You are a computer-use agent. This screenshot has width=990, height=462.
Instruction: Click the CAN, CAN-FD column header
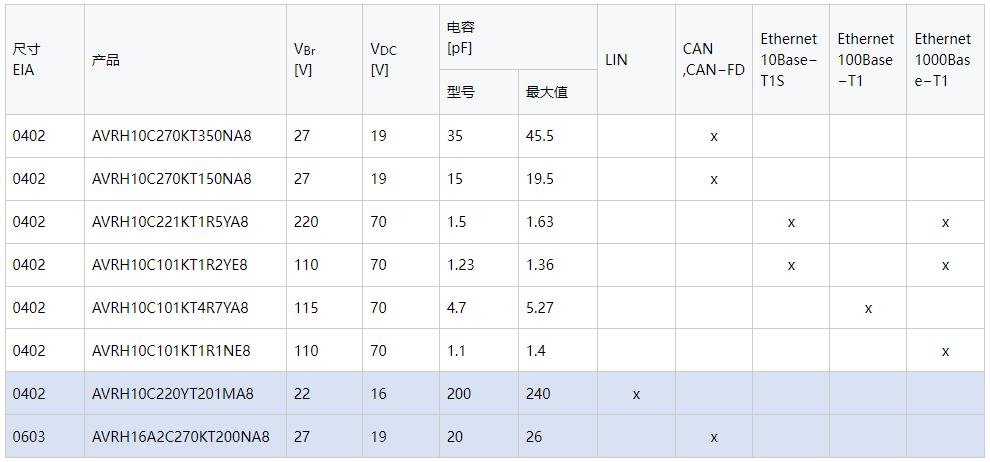pyautogui.click(x=713, y=60)
